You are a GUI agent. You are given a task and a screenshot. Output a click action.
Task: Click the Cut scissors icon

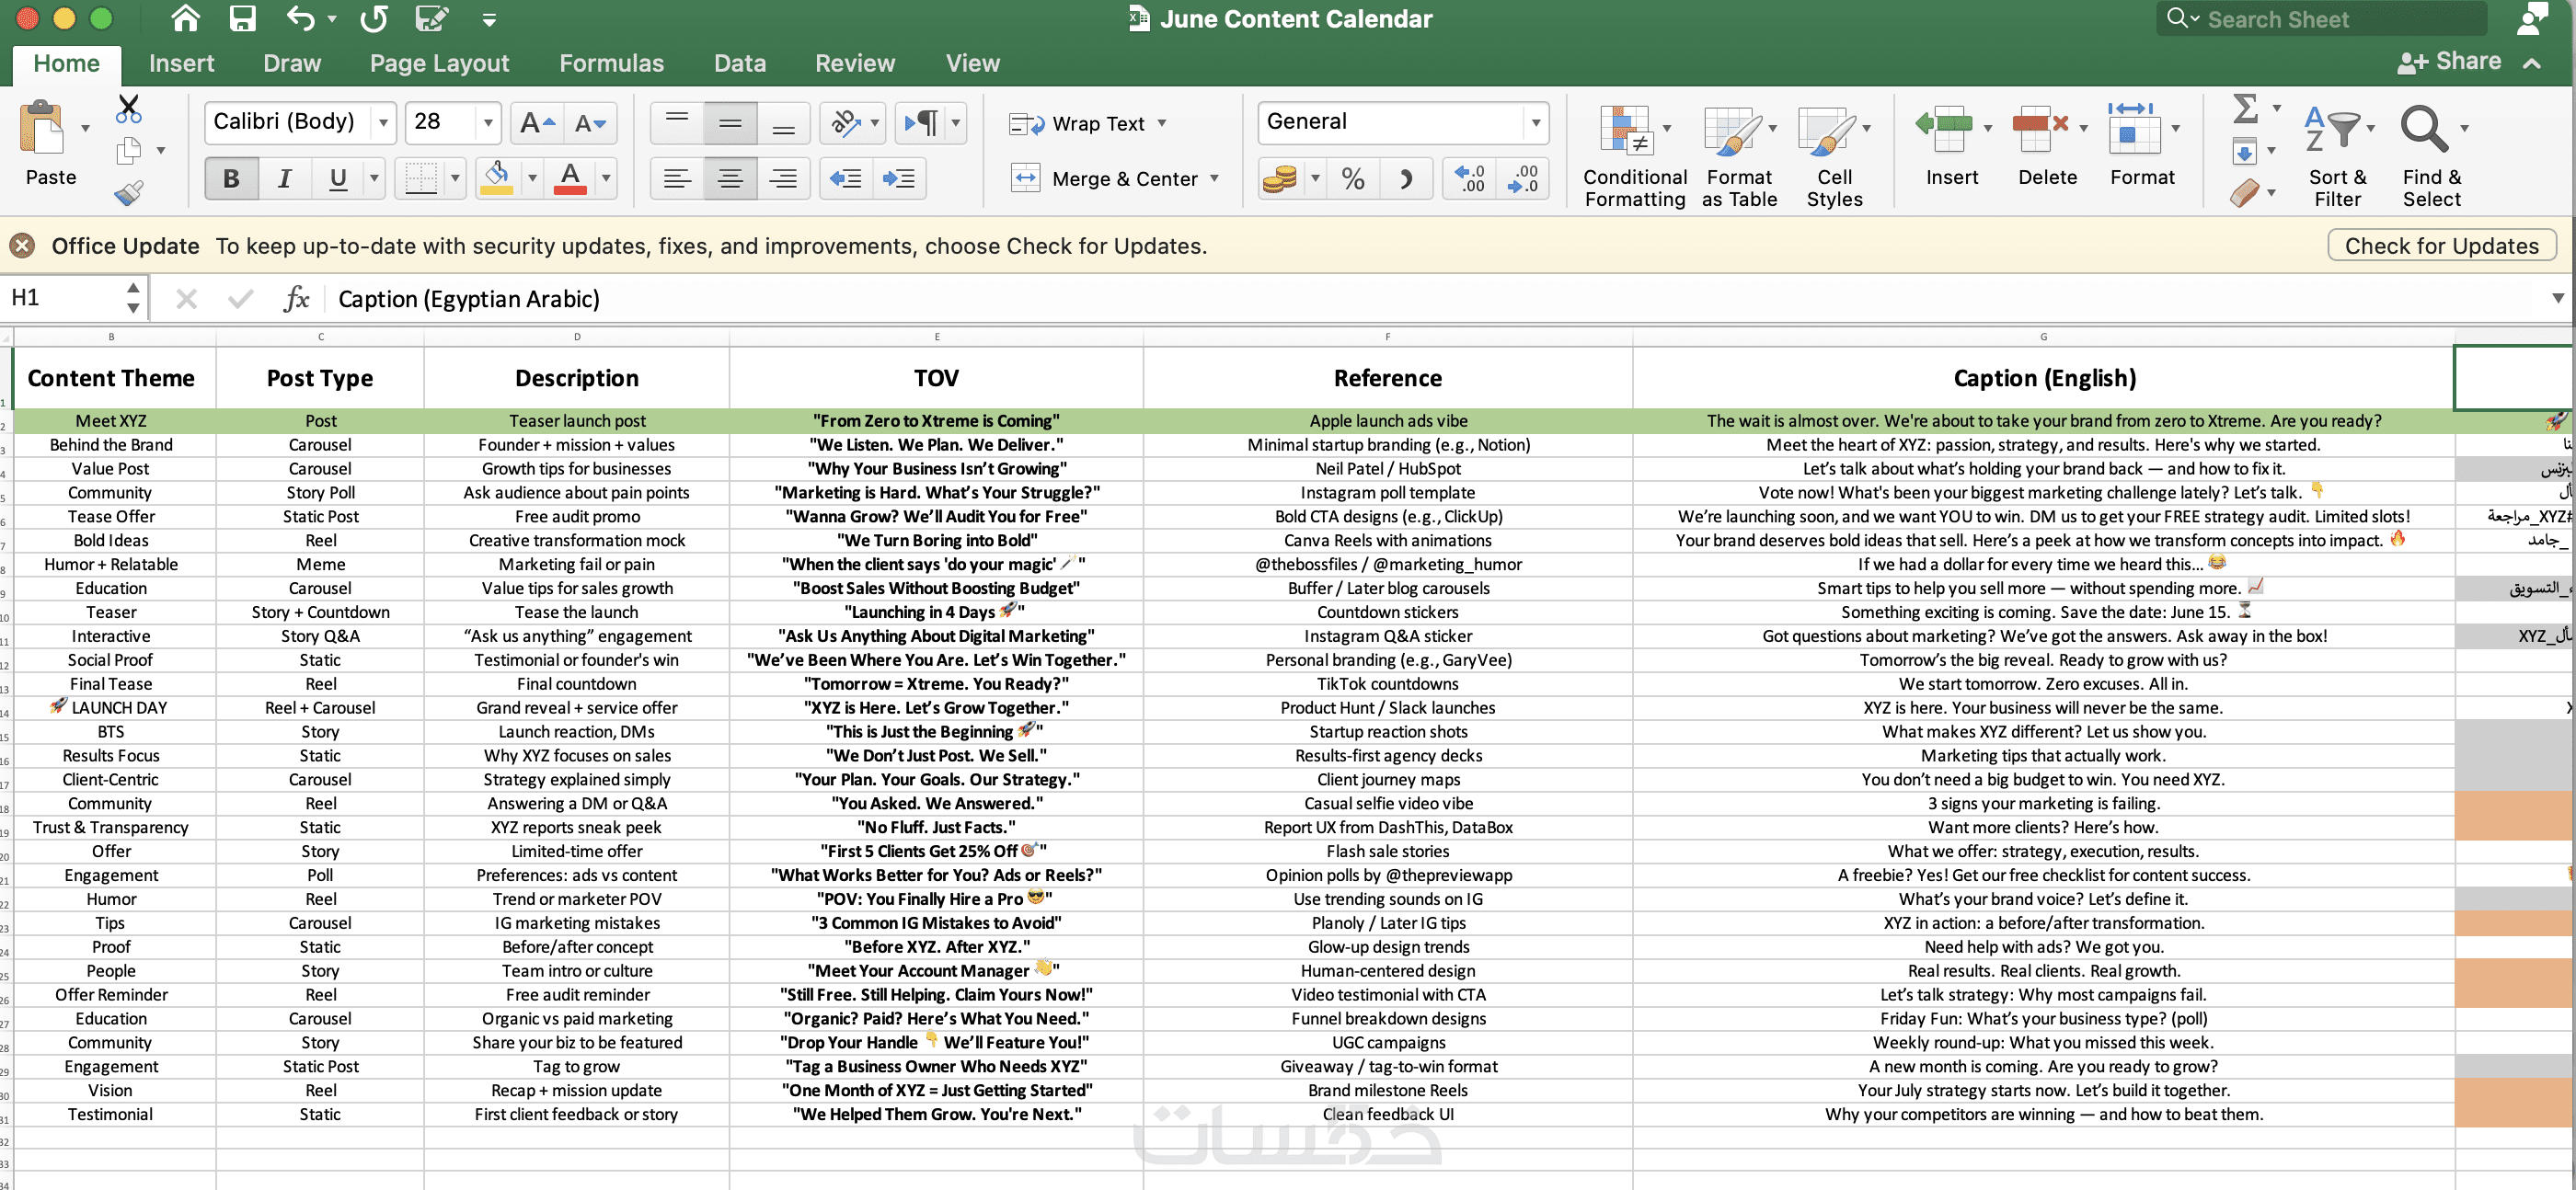coord(128,108)
